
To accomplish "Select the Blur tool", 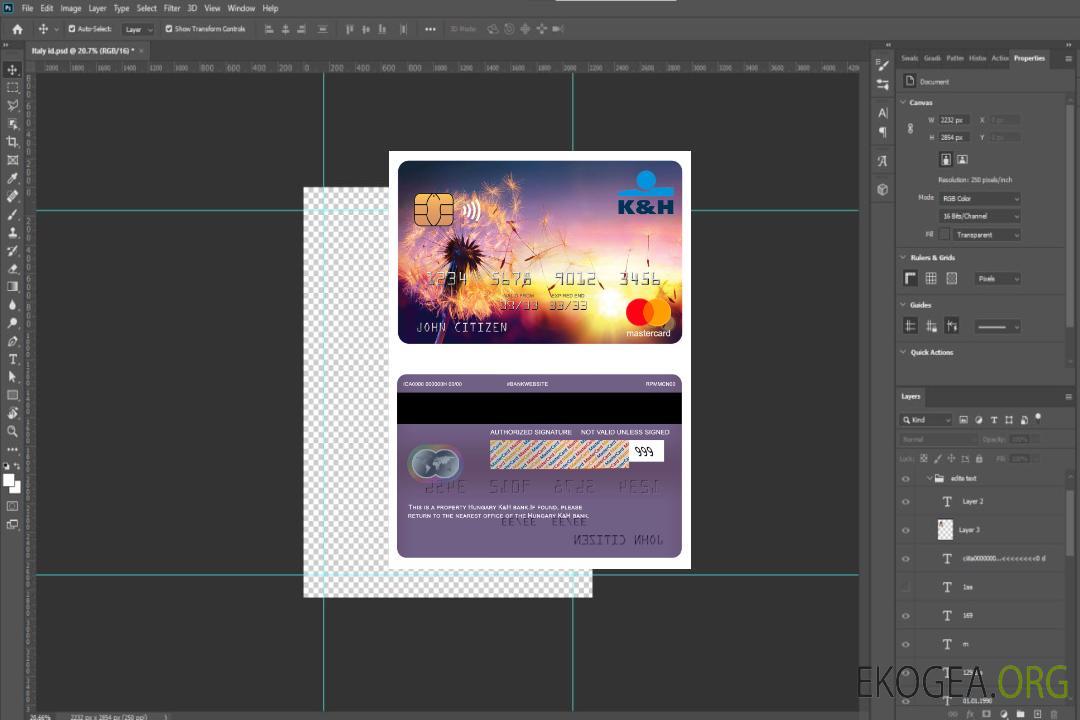I will click(x=12, y=305).
